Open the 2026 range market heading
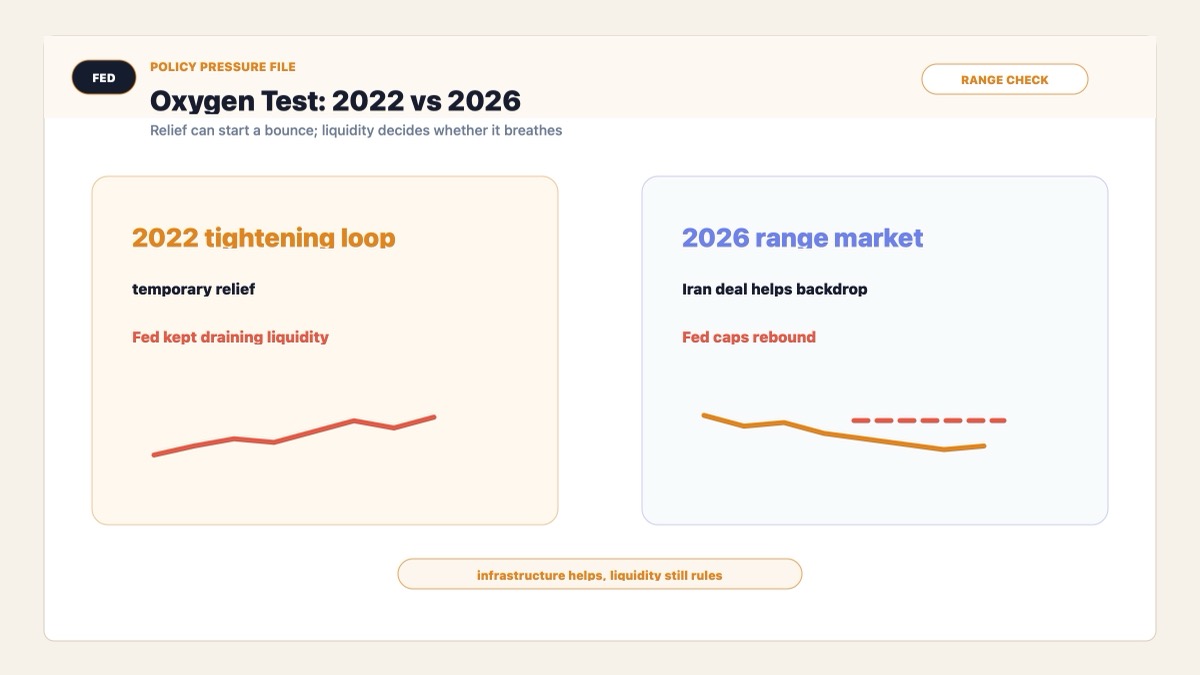Screen dimensions: 1200x675 click(x=802, y=237)
